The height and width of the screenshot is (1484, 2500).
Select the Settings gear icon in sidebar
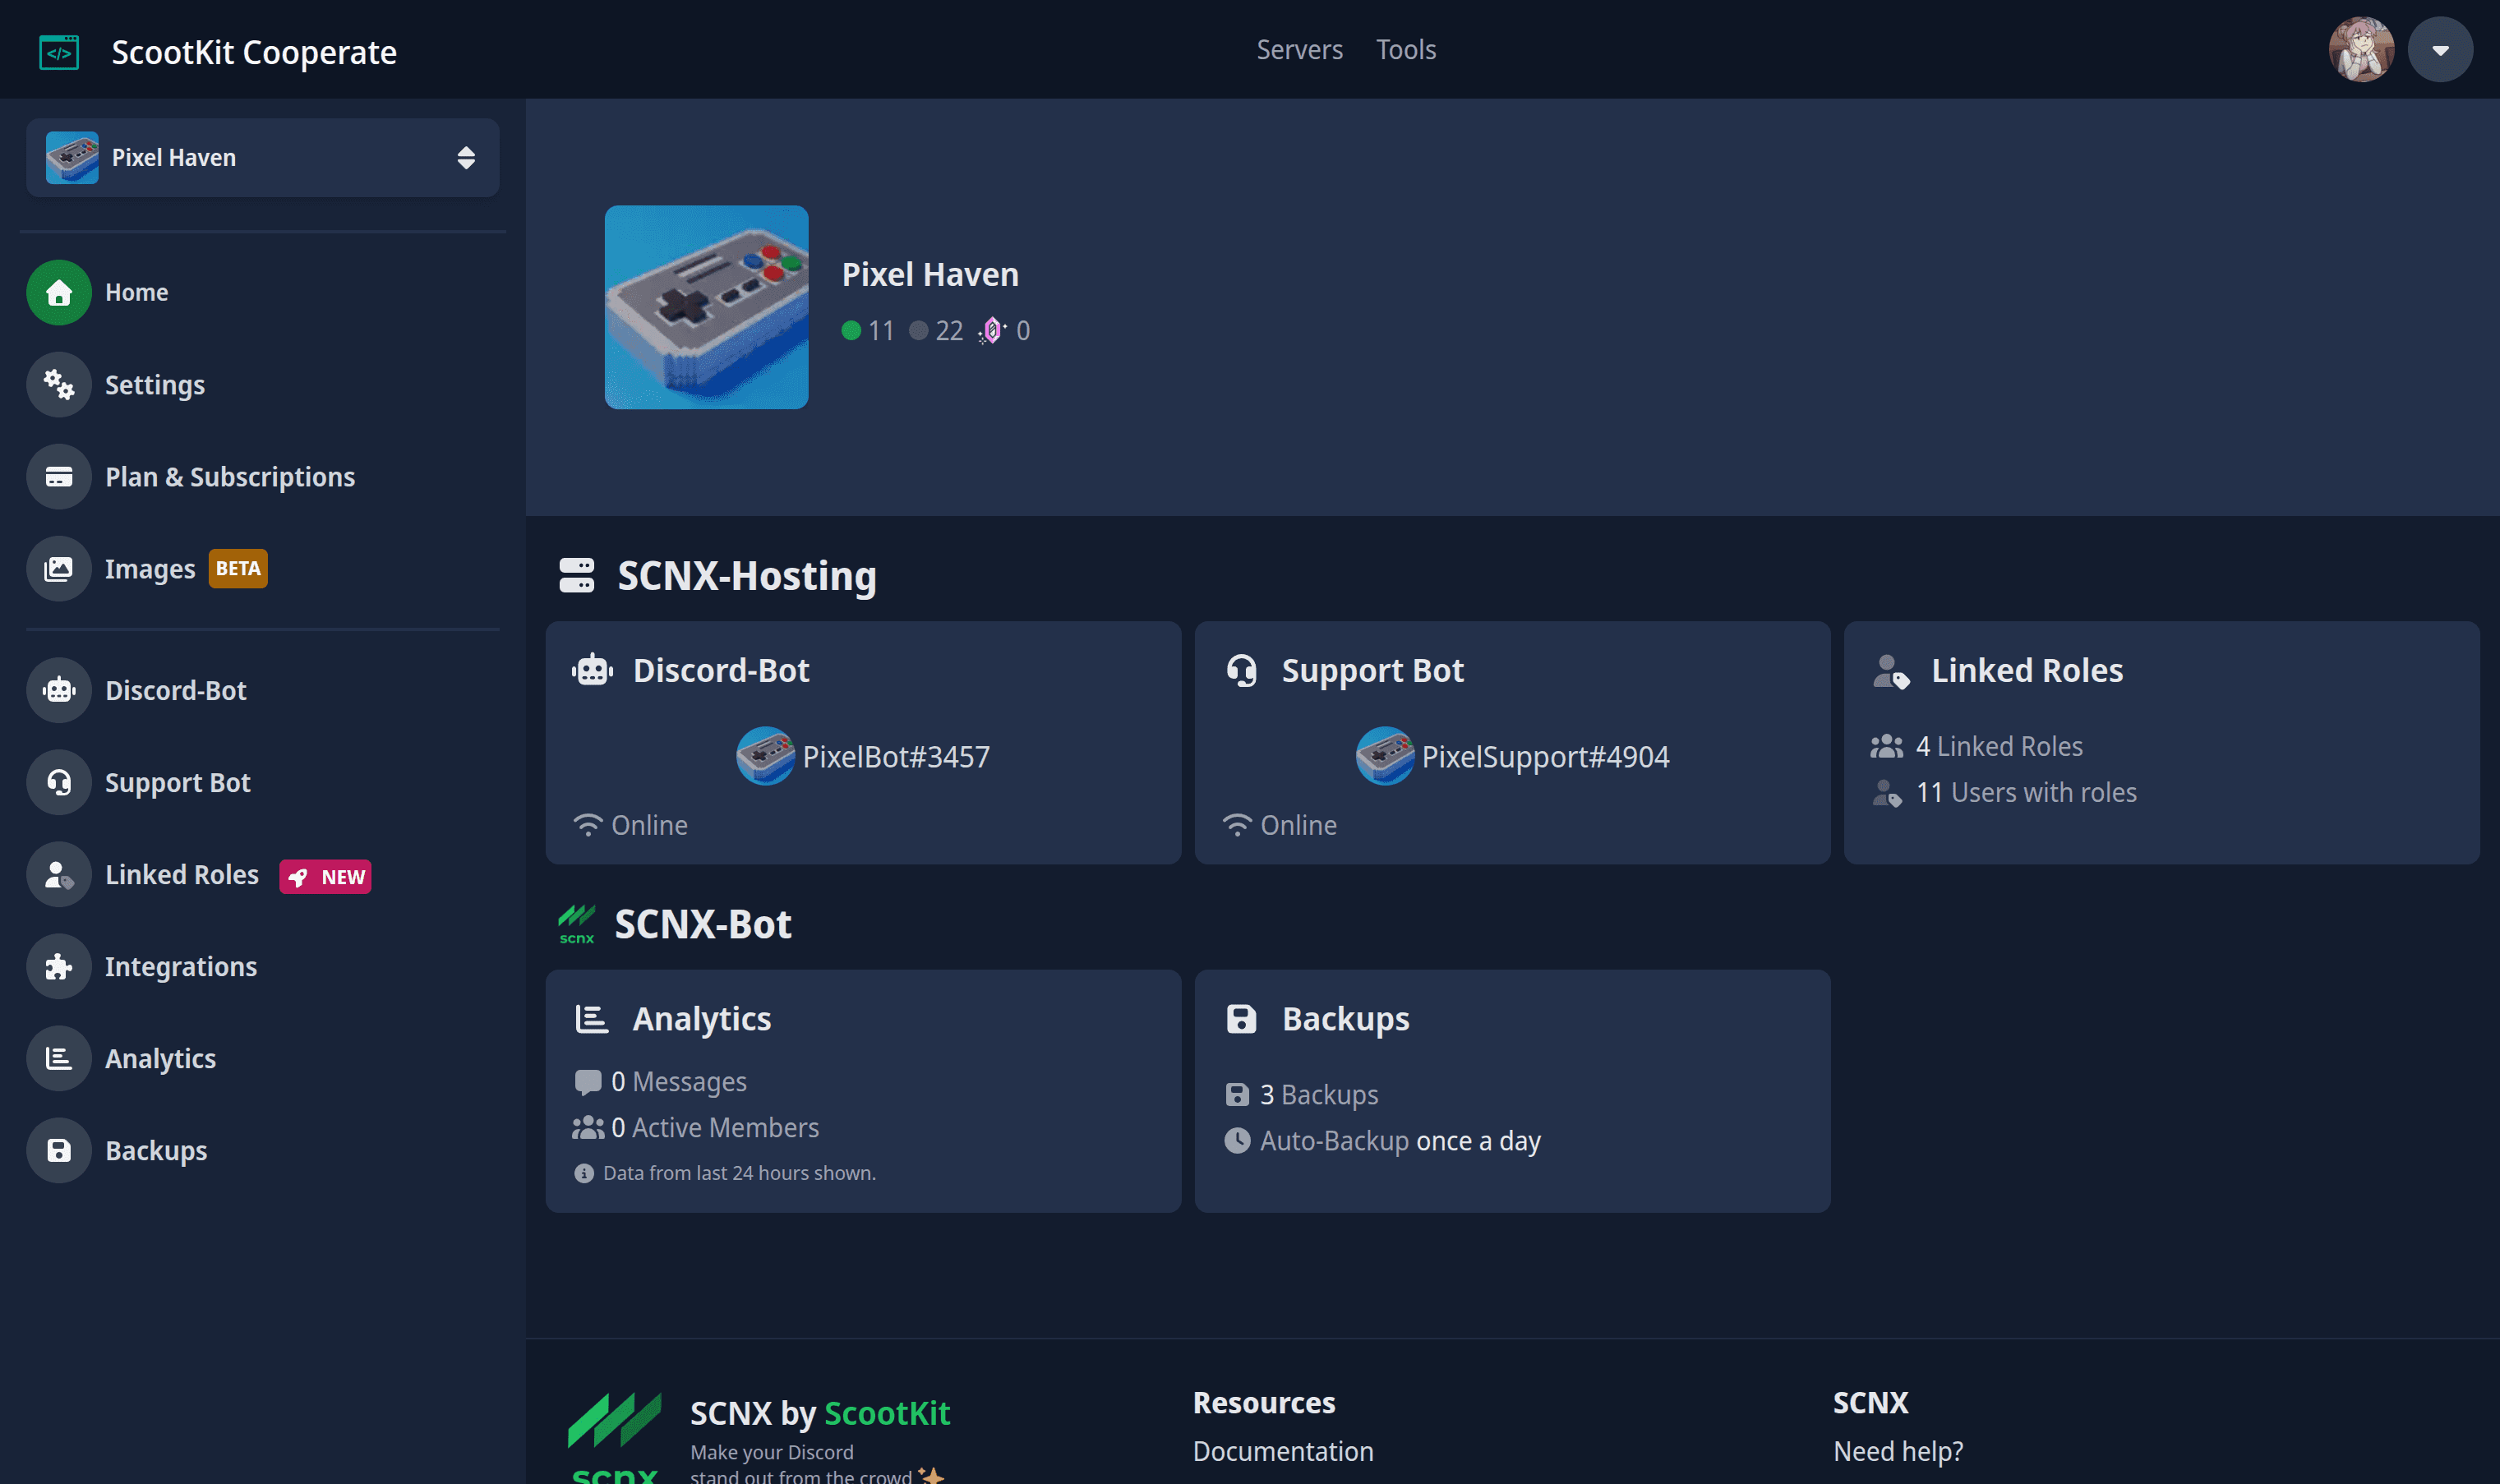(x=58, y=384)
